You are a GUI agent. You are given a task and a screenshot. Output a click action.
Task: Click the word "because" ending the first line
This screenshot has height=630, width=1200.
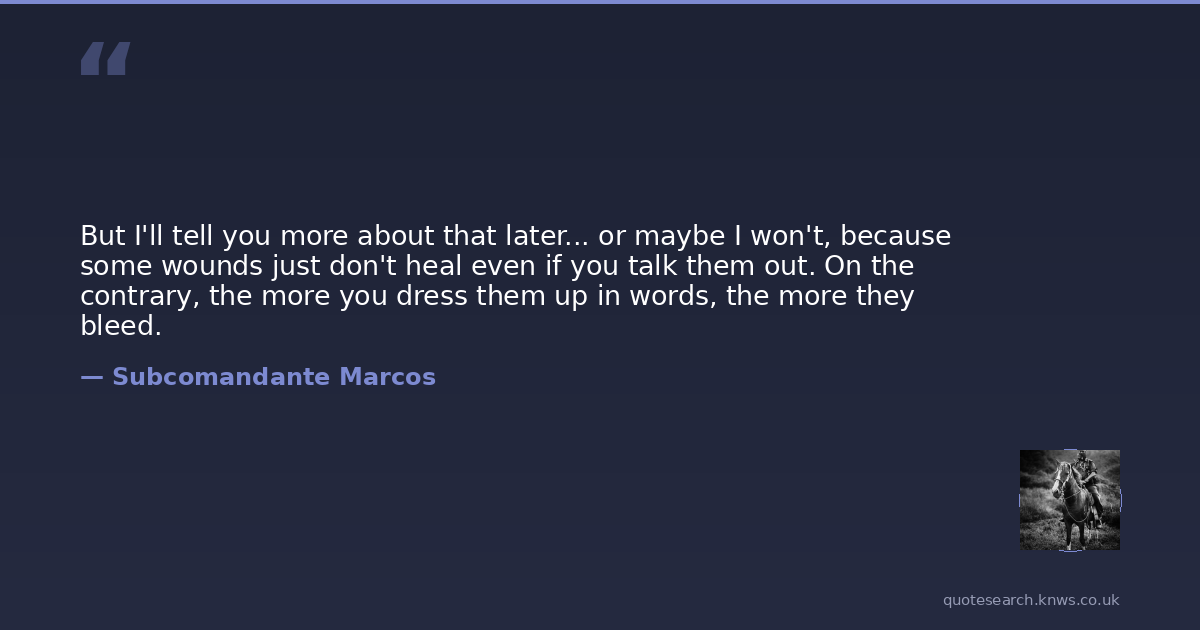[895, 237]
